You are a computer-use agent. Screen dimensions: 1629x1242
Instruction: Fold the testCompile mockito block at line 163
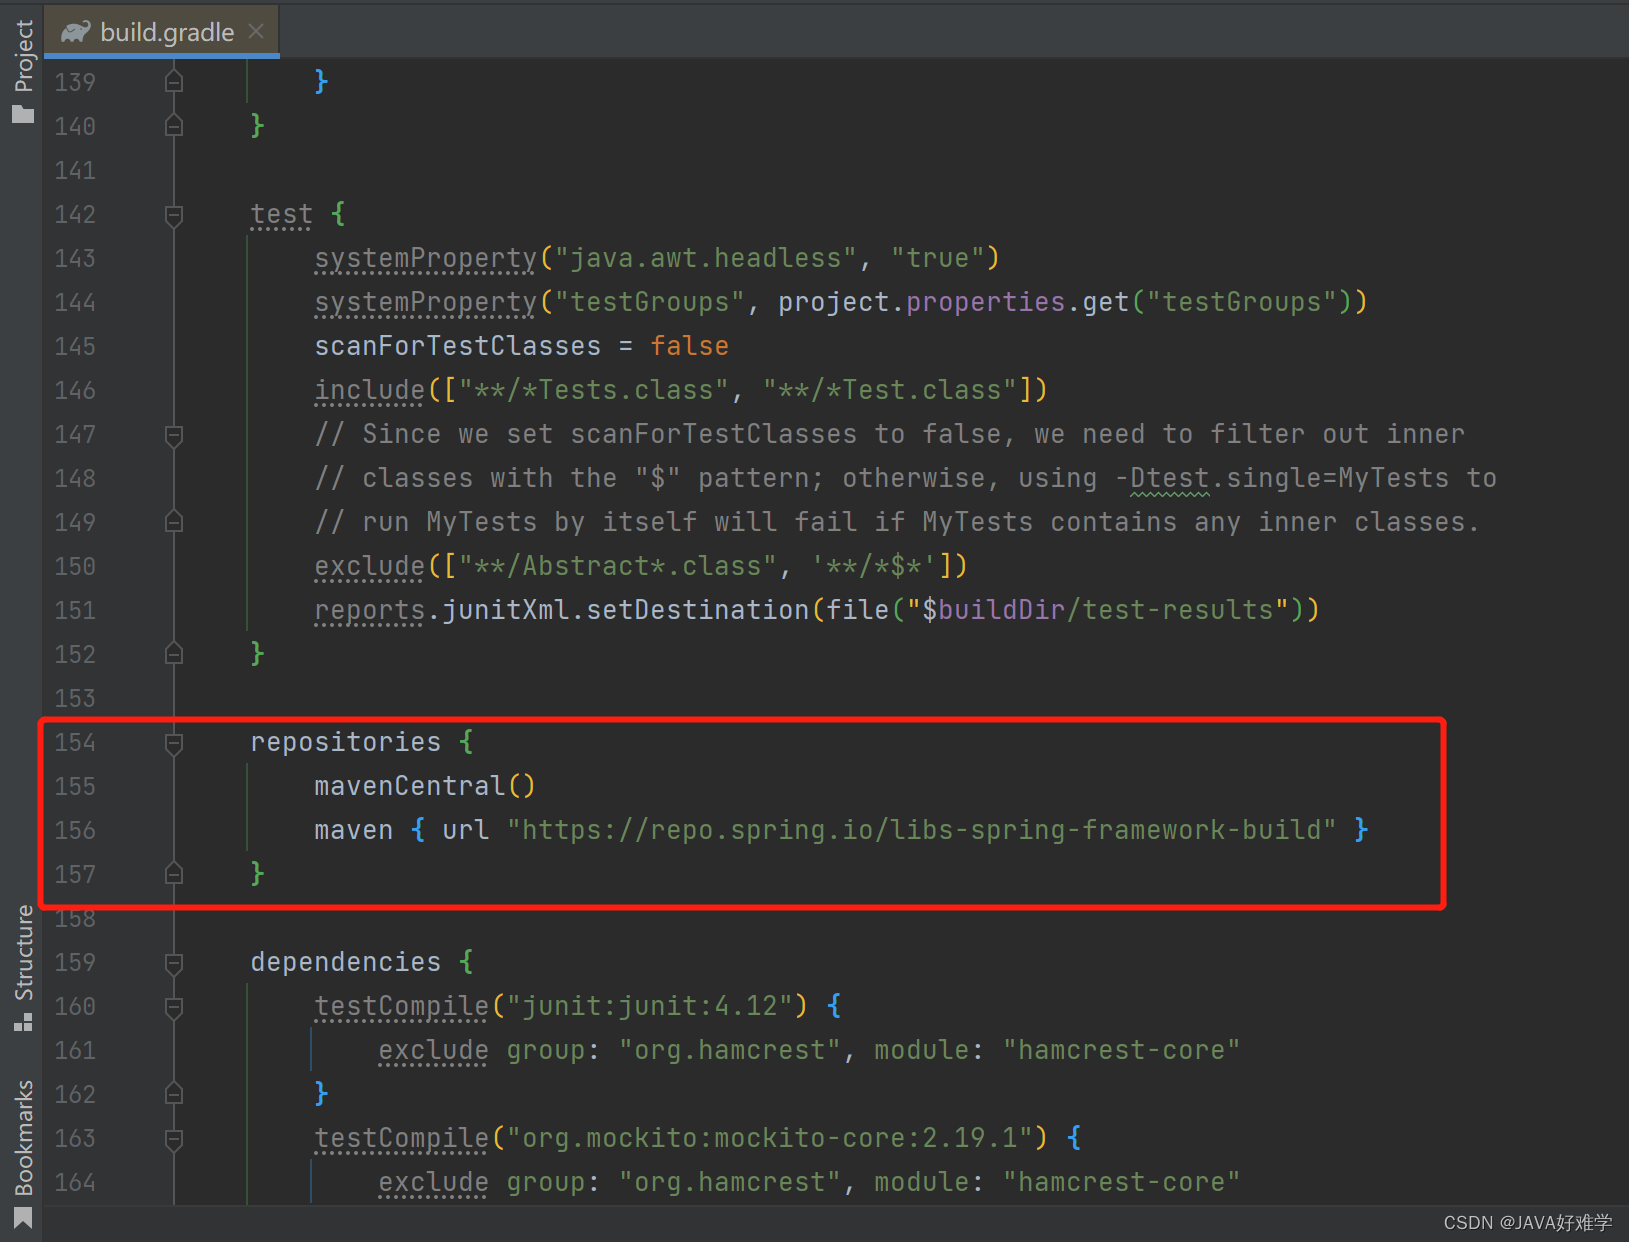coord(174,1139)
